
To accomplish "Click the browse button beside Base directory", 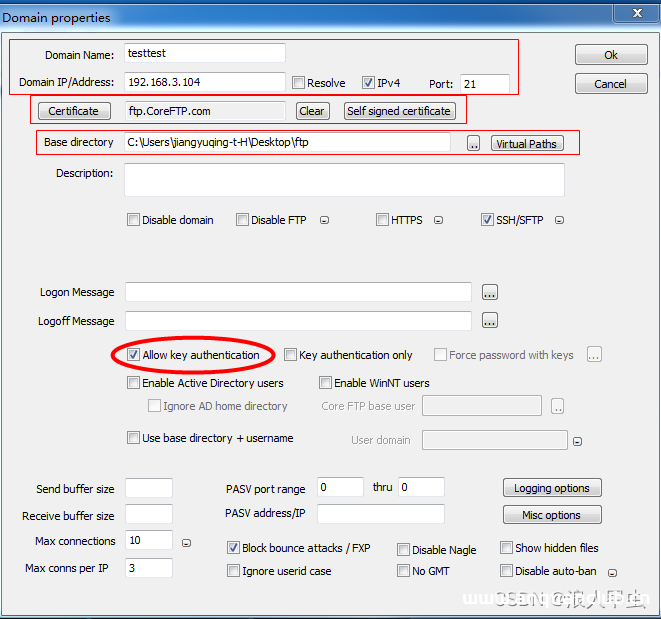I will coord(473,144).
